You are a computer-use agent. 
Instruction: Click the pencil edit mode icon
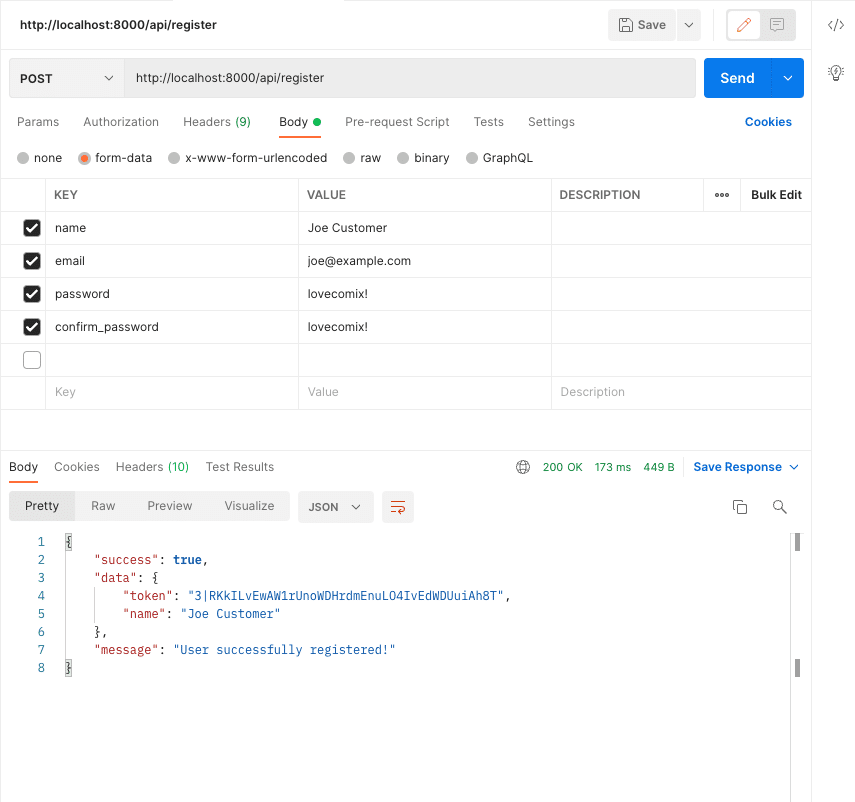tap(744, 25)
